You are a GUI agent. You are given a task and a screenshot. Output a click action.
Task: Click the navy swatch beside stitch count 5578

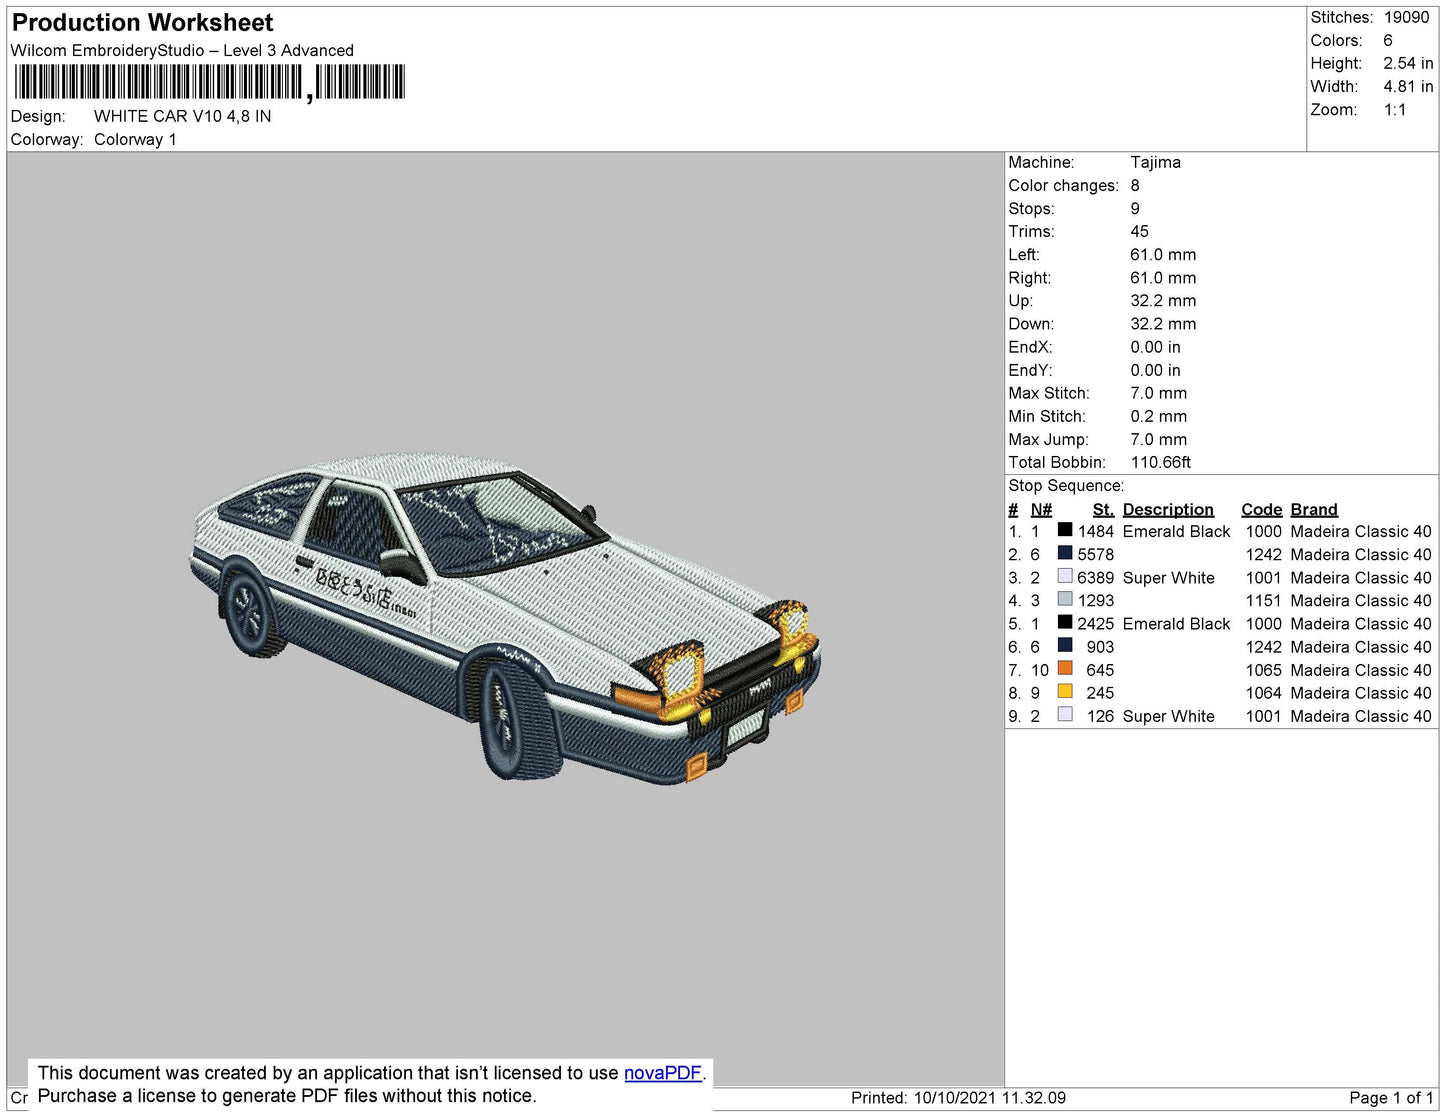coord(1065,553)
